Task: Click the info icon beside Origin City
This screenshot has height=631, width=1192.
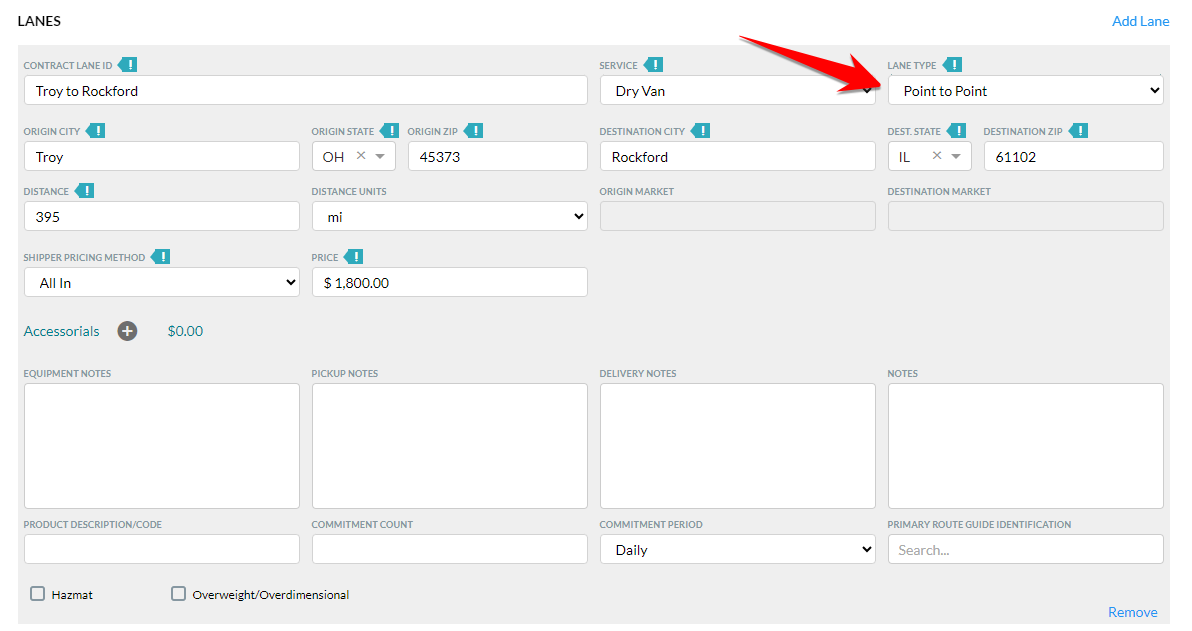Action: point(95,131)
